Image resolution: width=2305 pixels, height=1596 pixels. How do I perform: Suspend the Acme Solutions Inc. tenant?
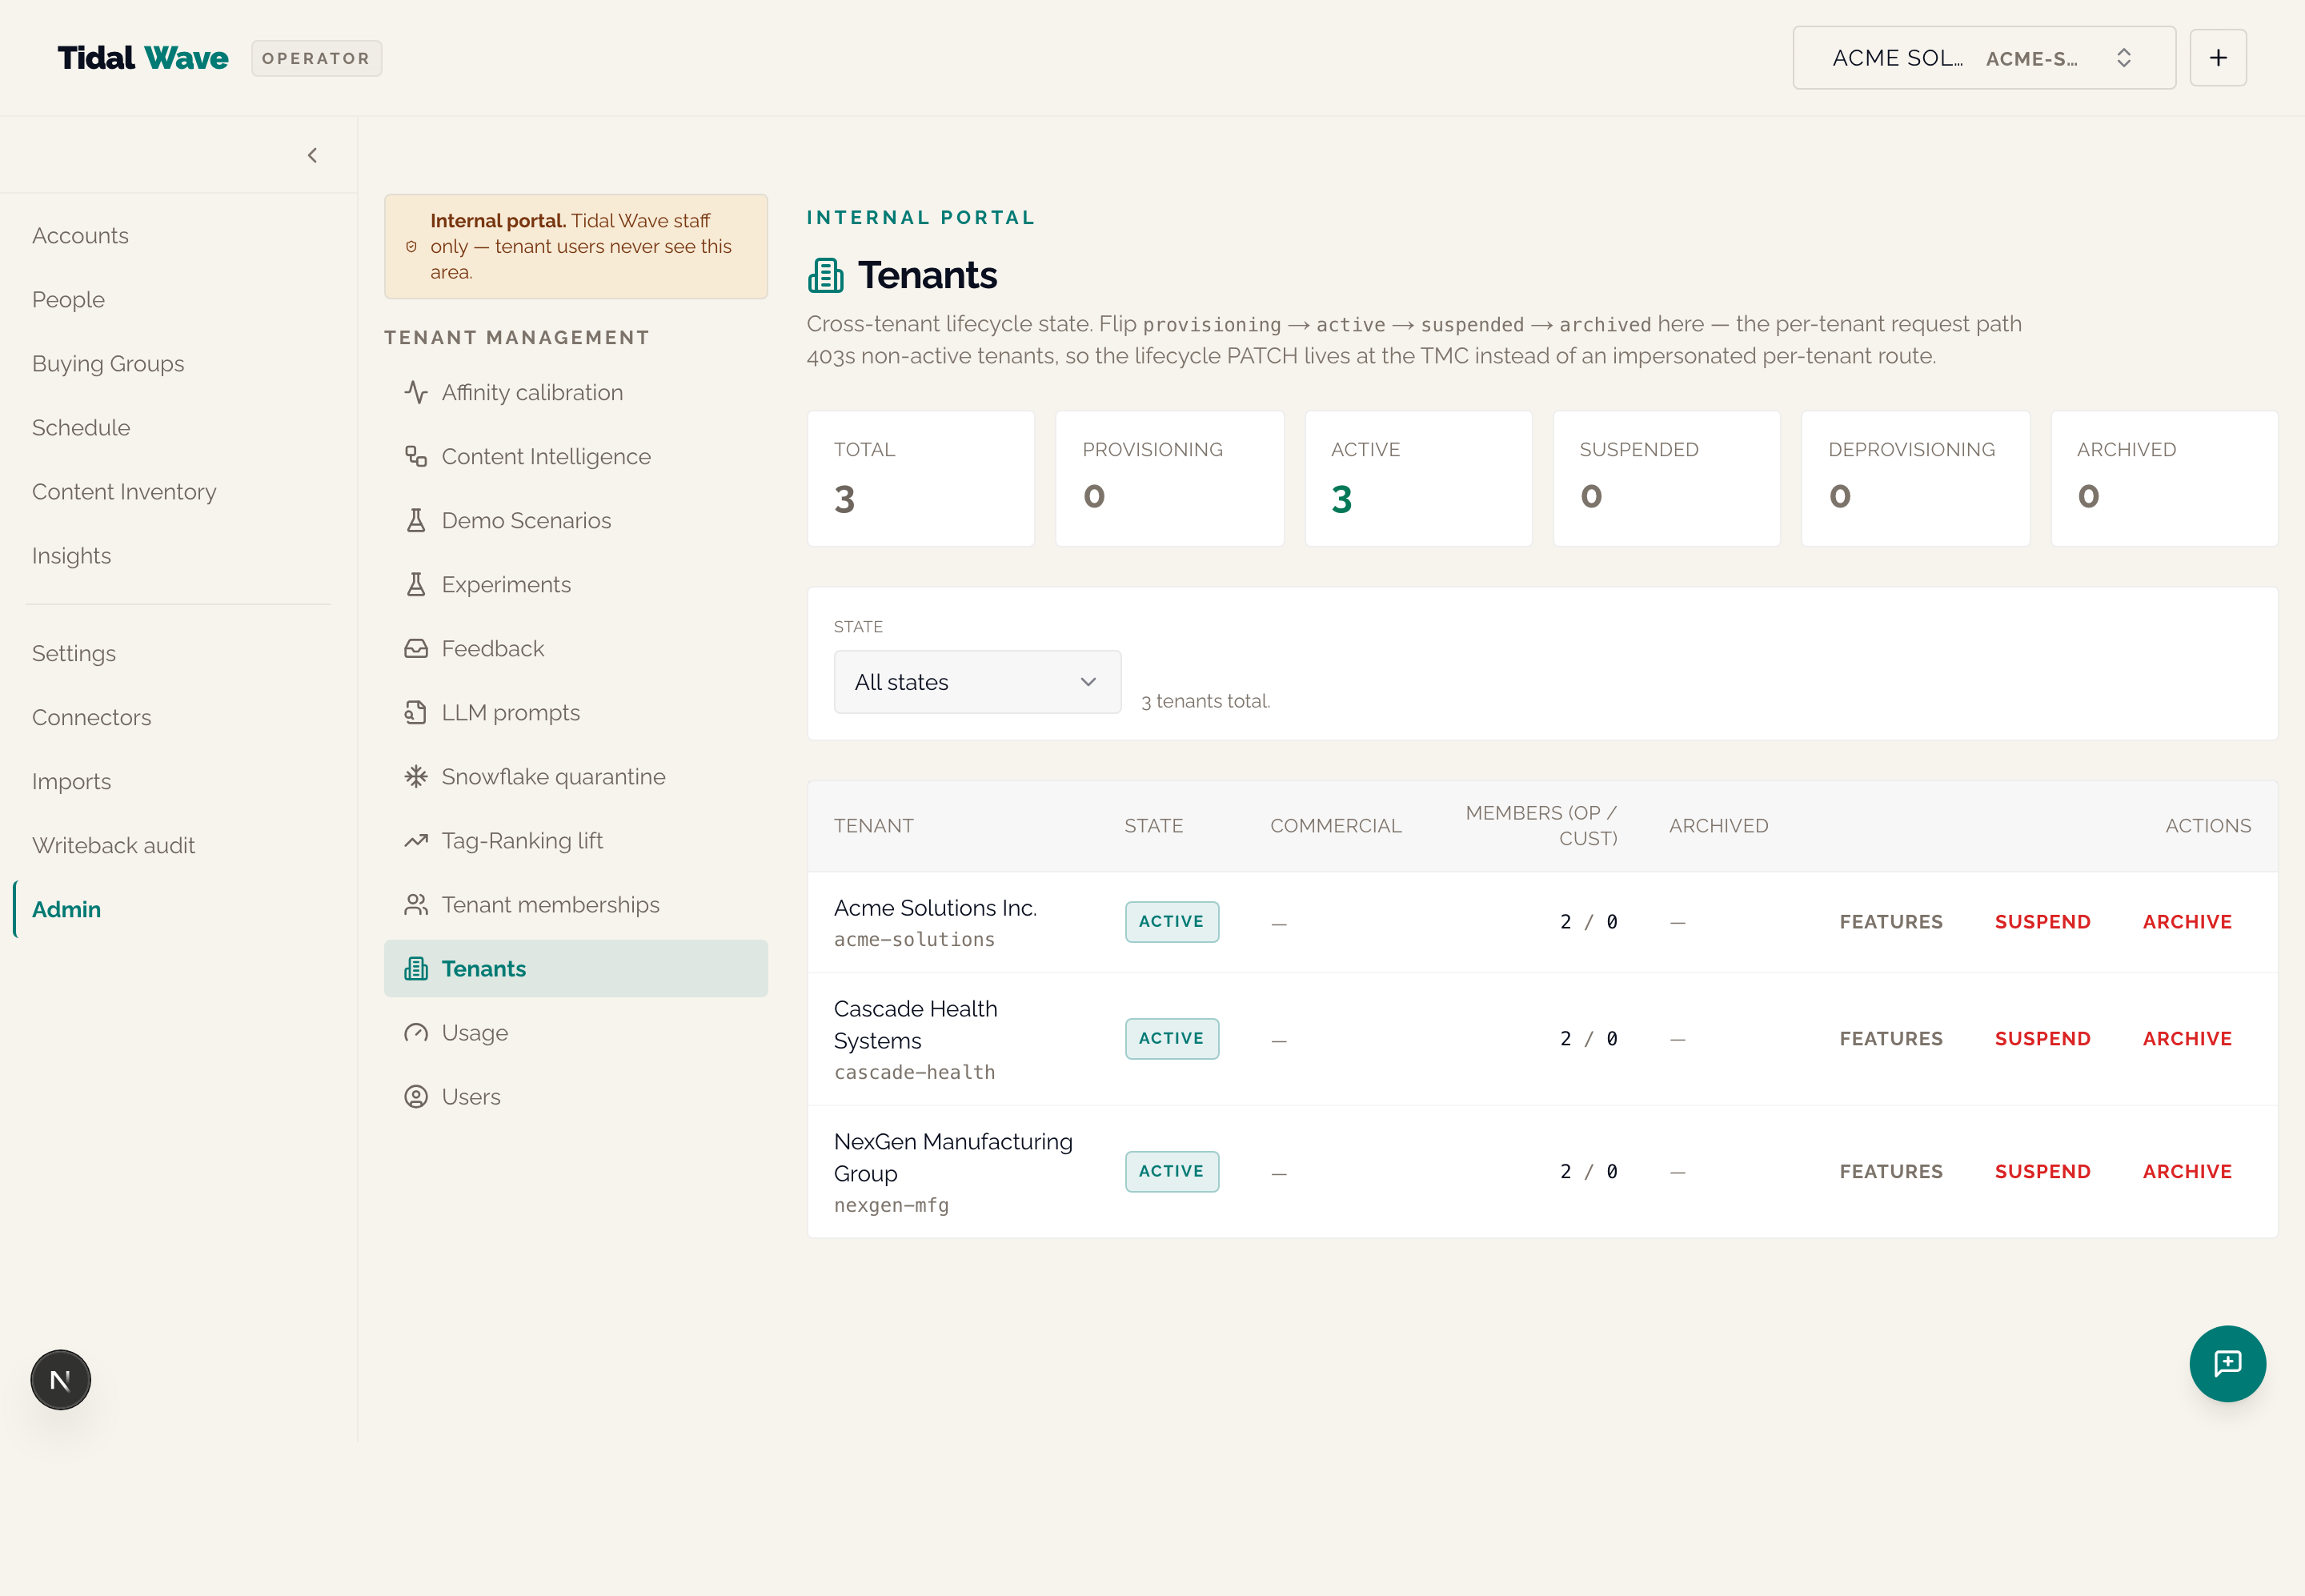point(2042,921)
